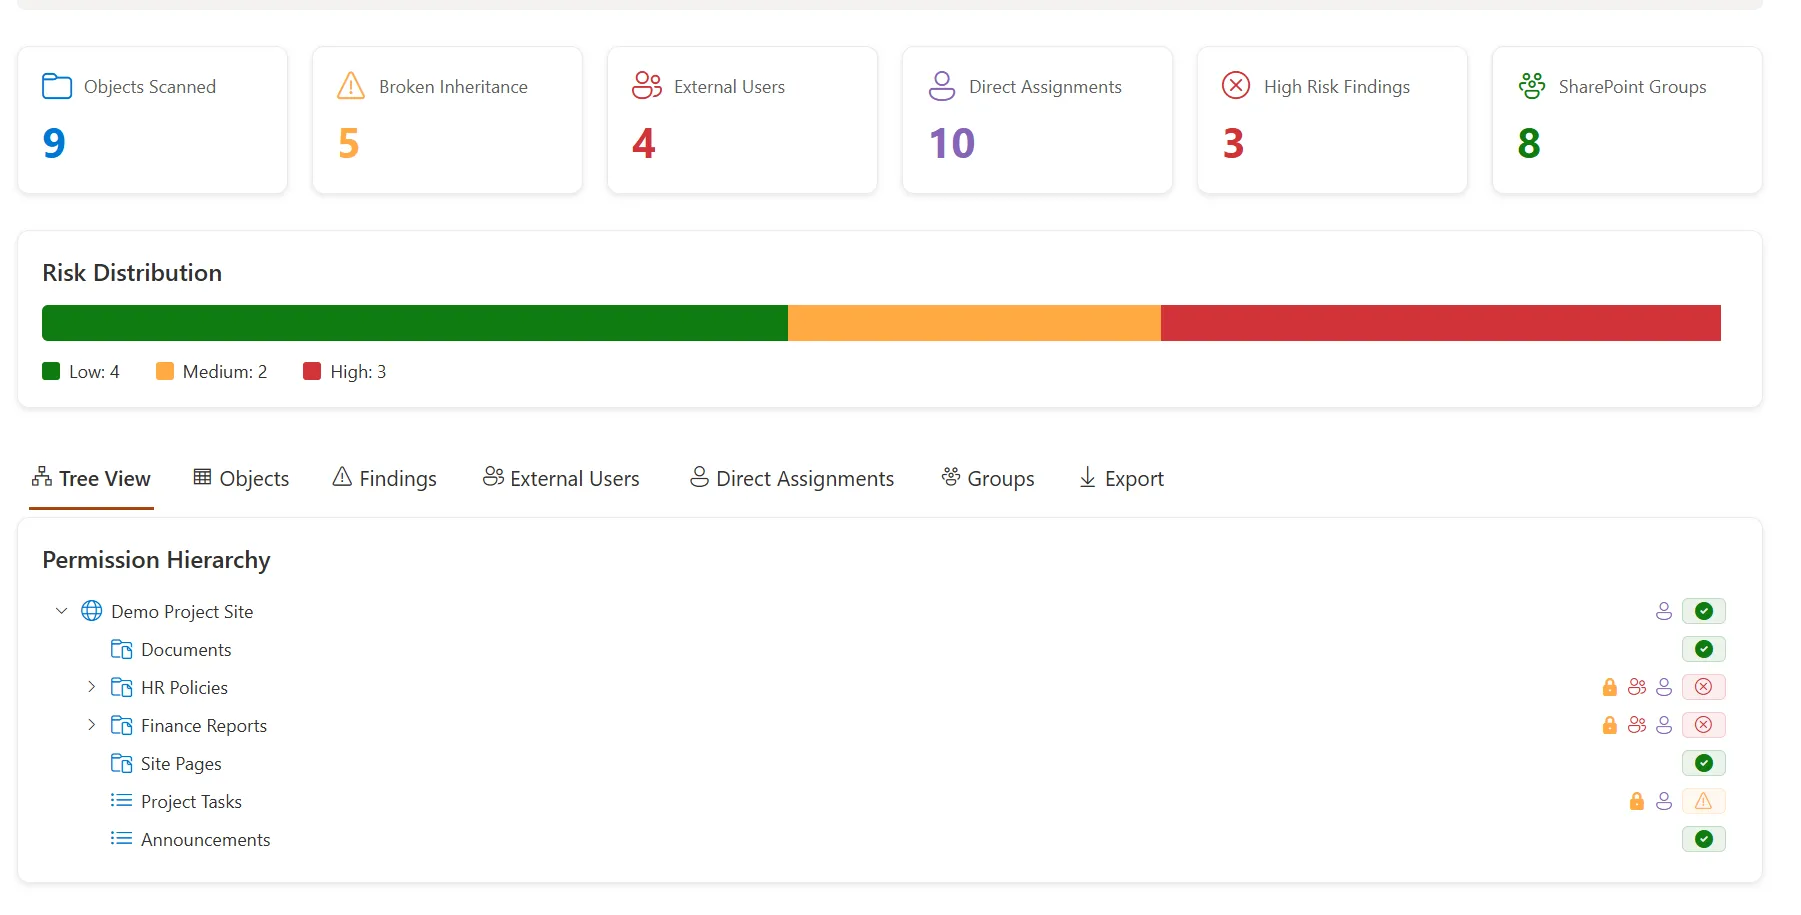
Task: Click the person icon on Project Tasks row
Action: [1664, 801]
